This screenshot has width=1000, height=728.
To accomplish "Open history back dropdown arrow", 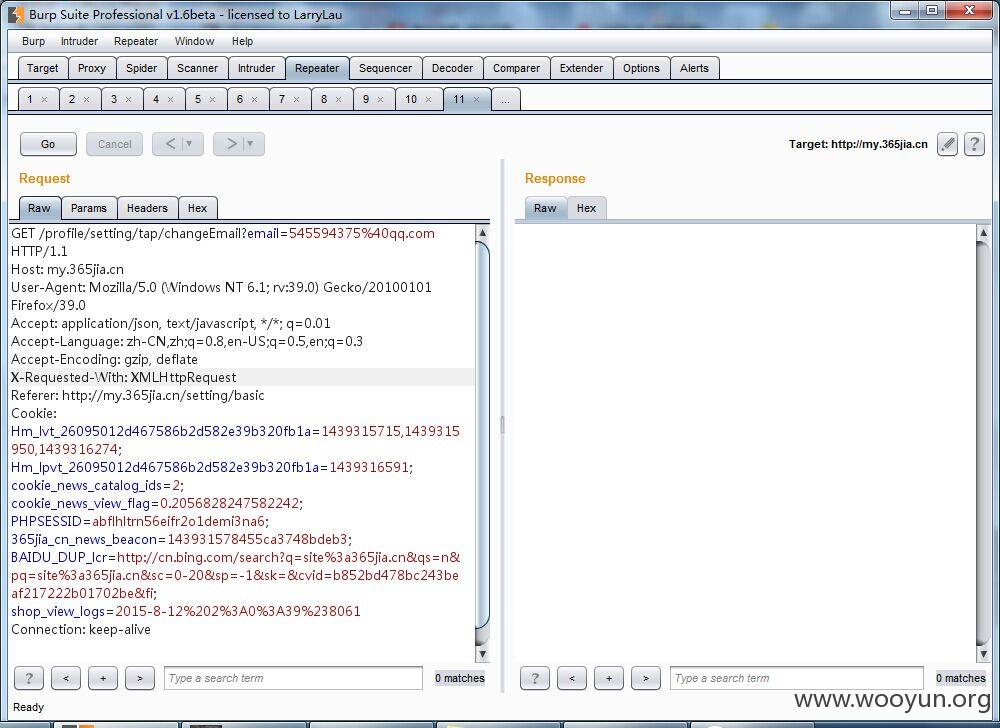I will click(189, 144).
